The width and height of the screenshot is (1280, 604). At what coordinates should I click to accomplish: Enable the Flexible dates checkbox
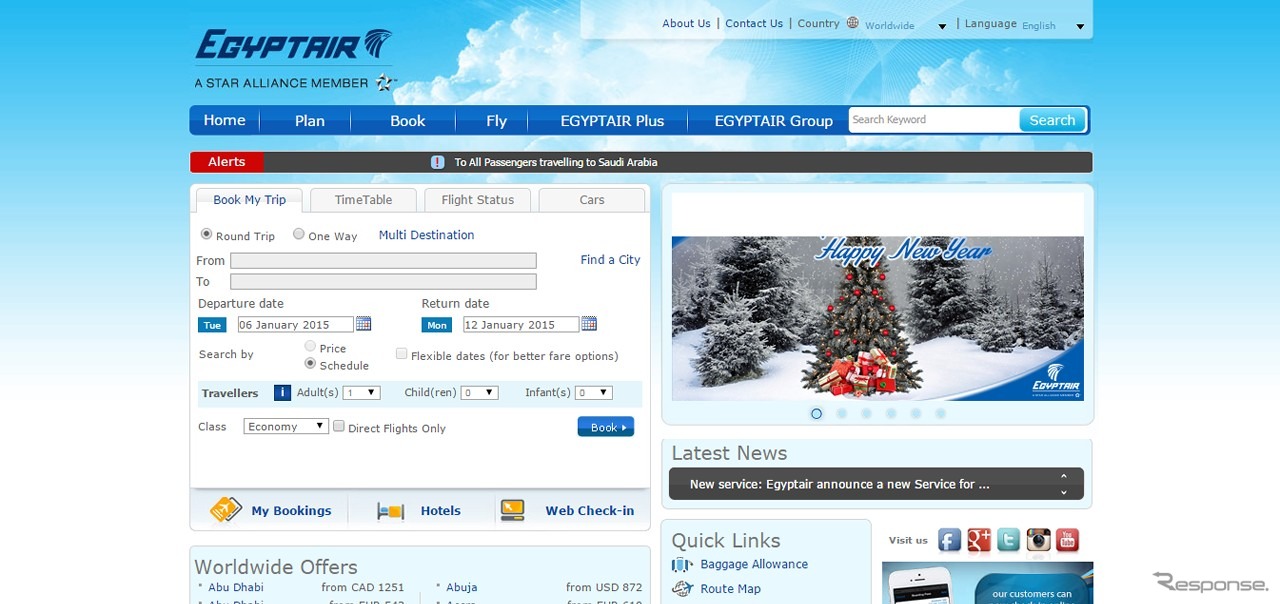point(401,354)
